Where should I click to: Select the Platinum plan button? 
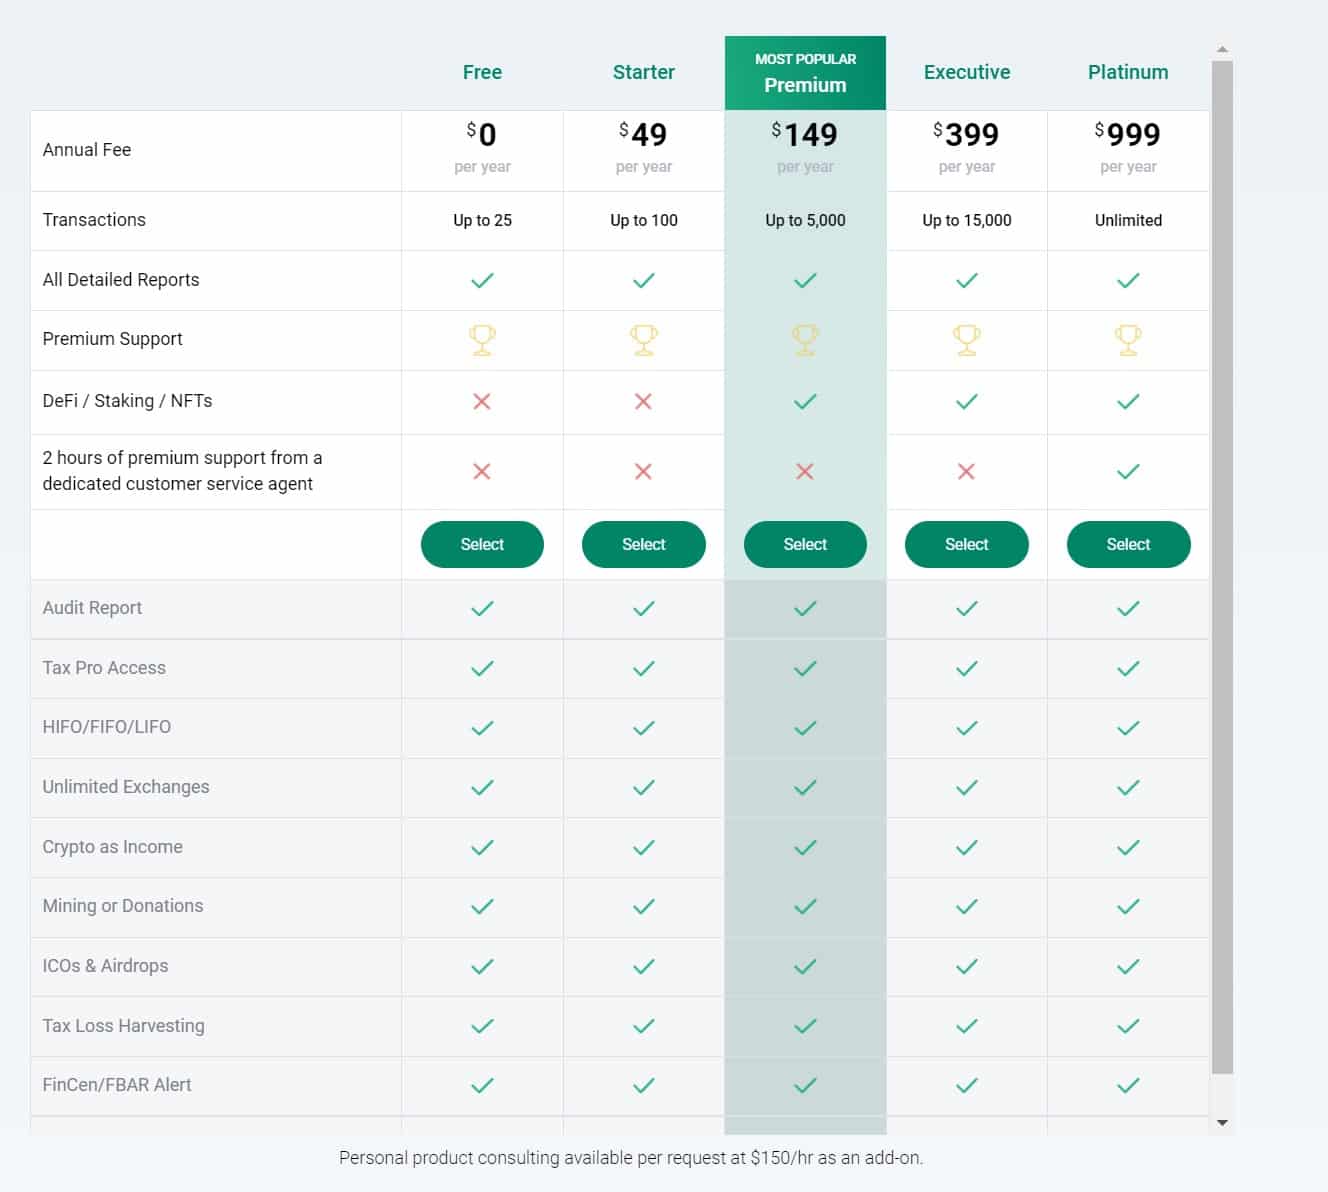click(x=1128, y=544)
